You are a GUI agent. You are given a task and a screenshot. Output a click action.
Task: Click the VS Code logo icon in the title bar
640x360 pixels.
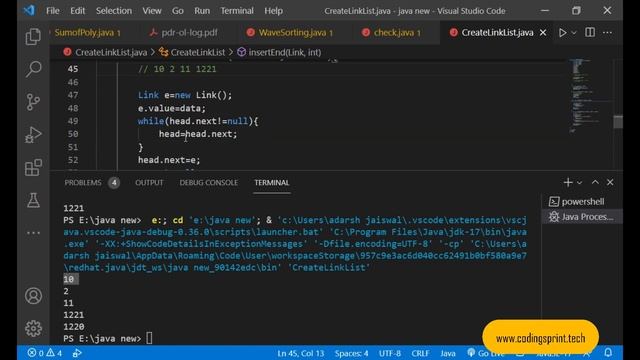[x=29, y=11]
